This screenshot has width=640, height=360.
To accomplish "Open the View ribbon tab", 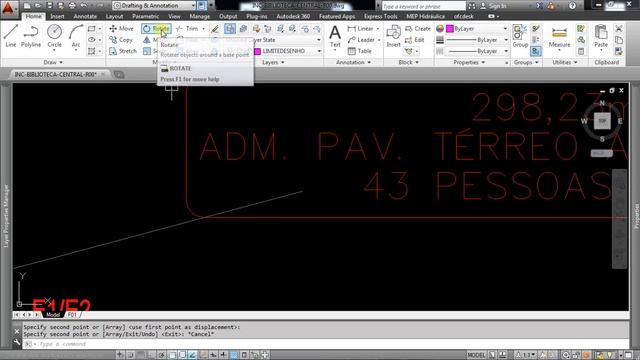I will tap(174, 16).
